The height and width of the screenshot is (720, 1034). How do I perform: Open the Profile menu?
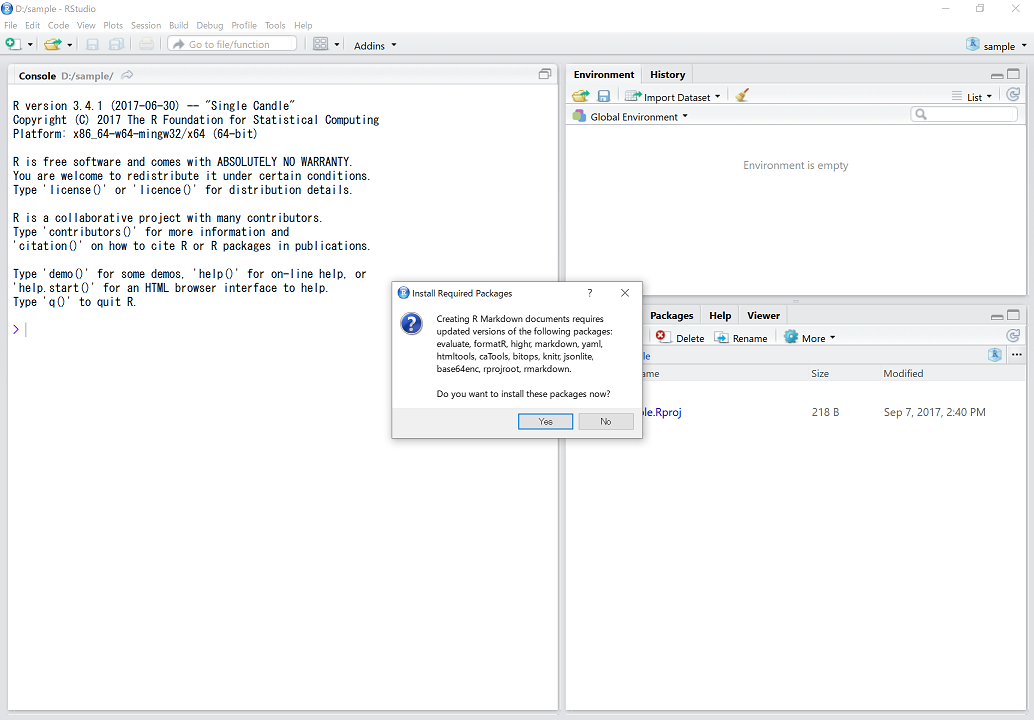pyautogui.click(x=244, y=25)
